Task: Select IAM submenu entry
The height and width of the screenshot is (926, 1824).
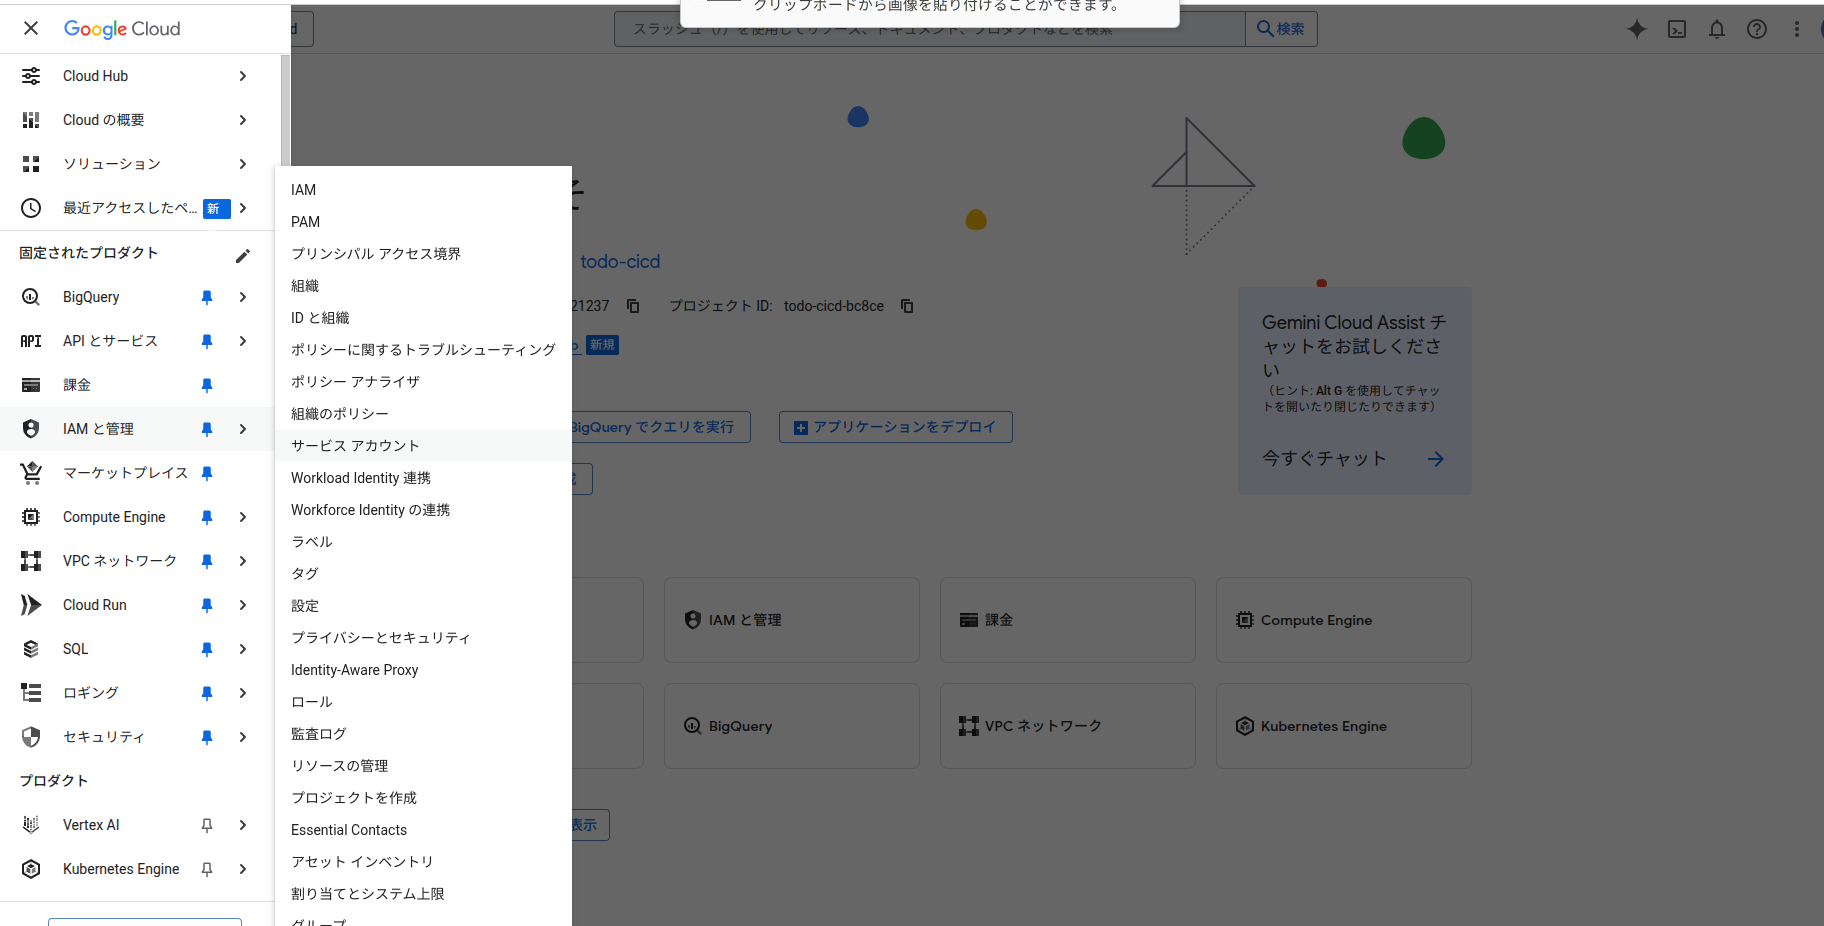Action: tap(423, 190)
